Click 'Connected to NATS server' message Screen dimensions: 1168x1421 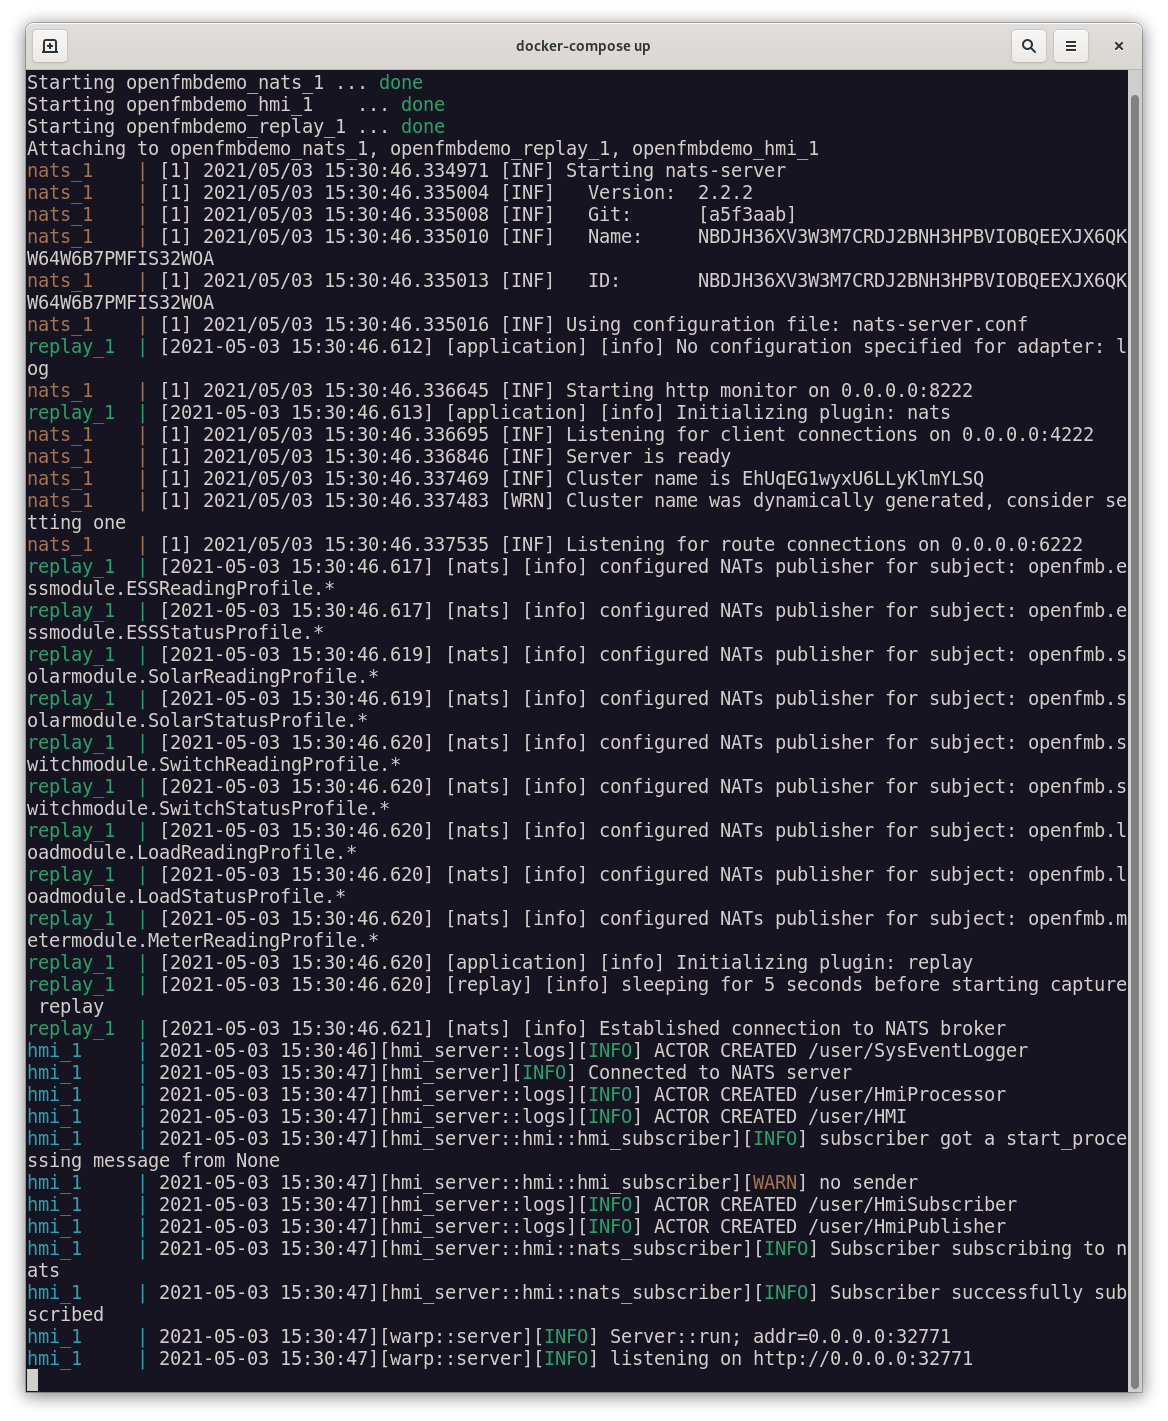(720, 1073)
